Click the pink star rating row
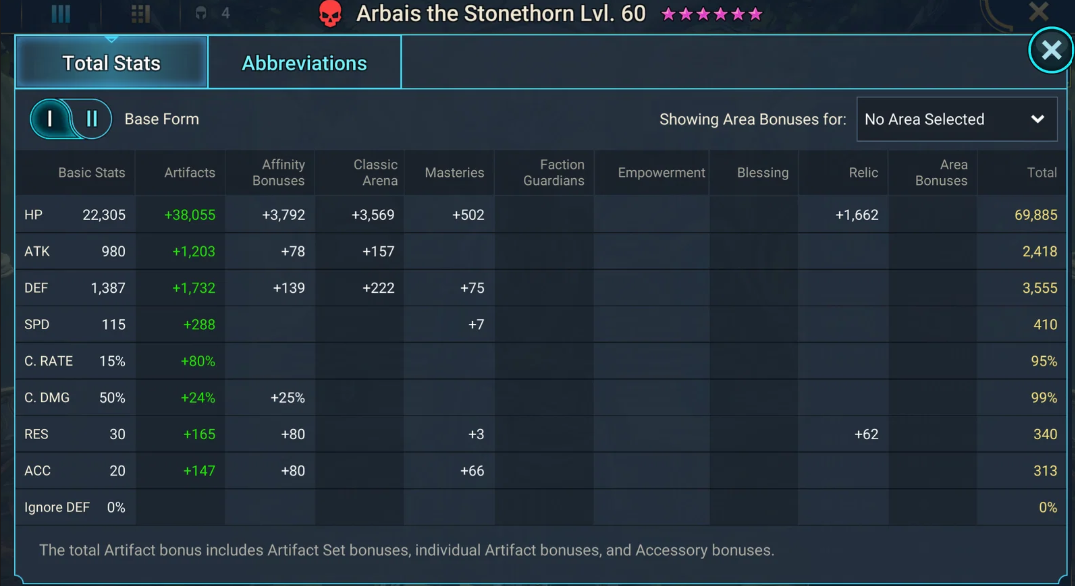Screen dimensions: 1075x586 click(712, 14)
